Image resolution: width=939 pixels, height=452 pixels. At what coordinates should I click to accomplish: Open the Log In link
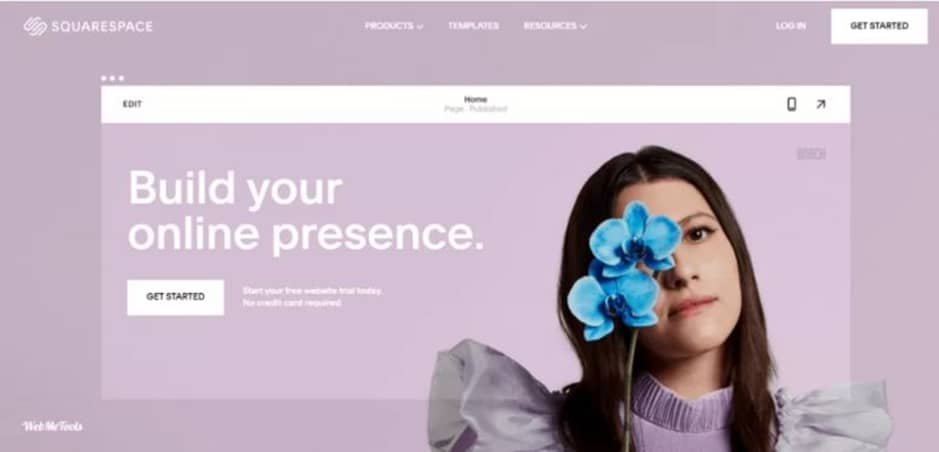click(x=790, y=26)
